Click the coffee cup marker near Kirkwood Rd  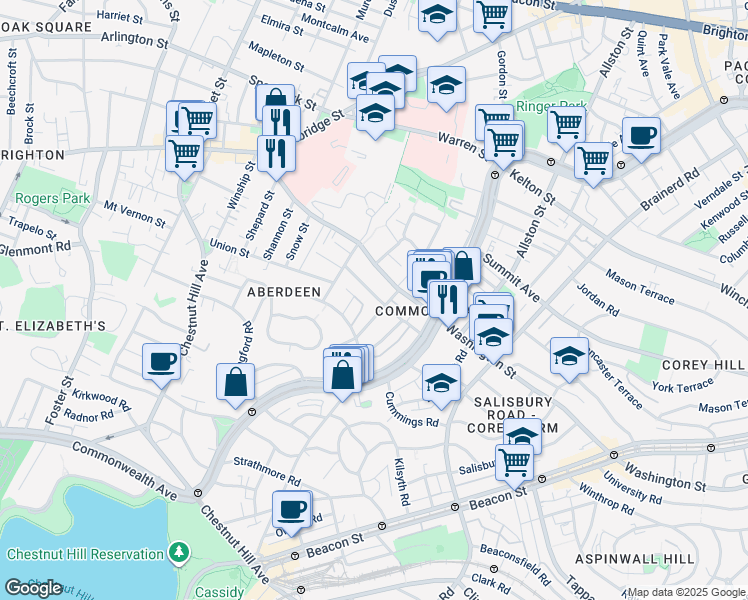161,363
